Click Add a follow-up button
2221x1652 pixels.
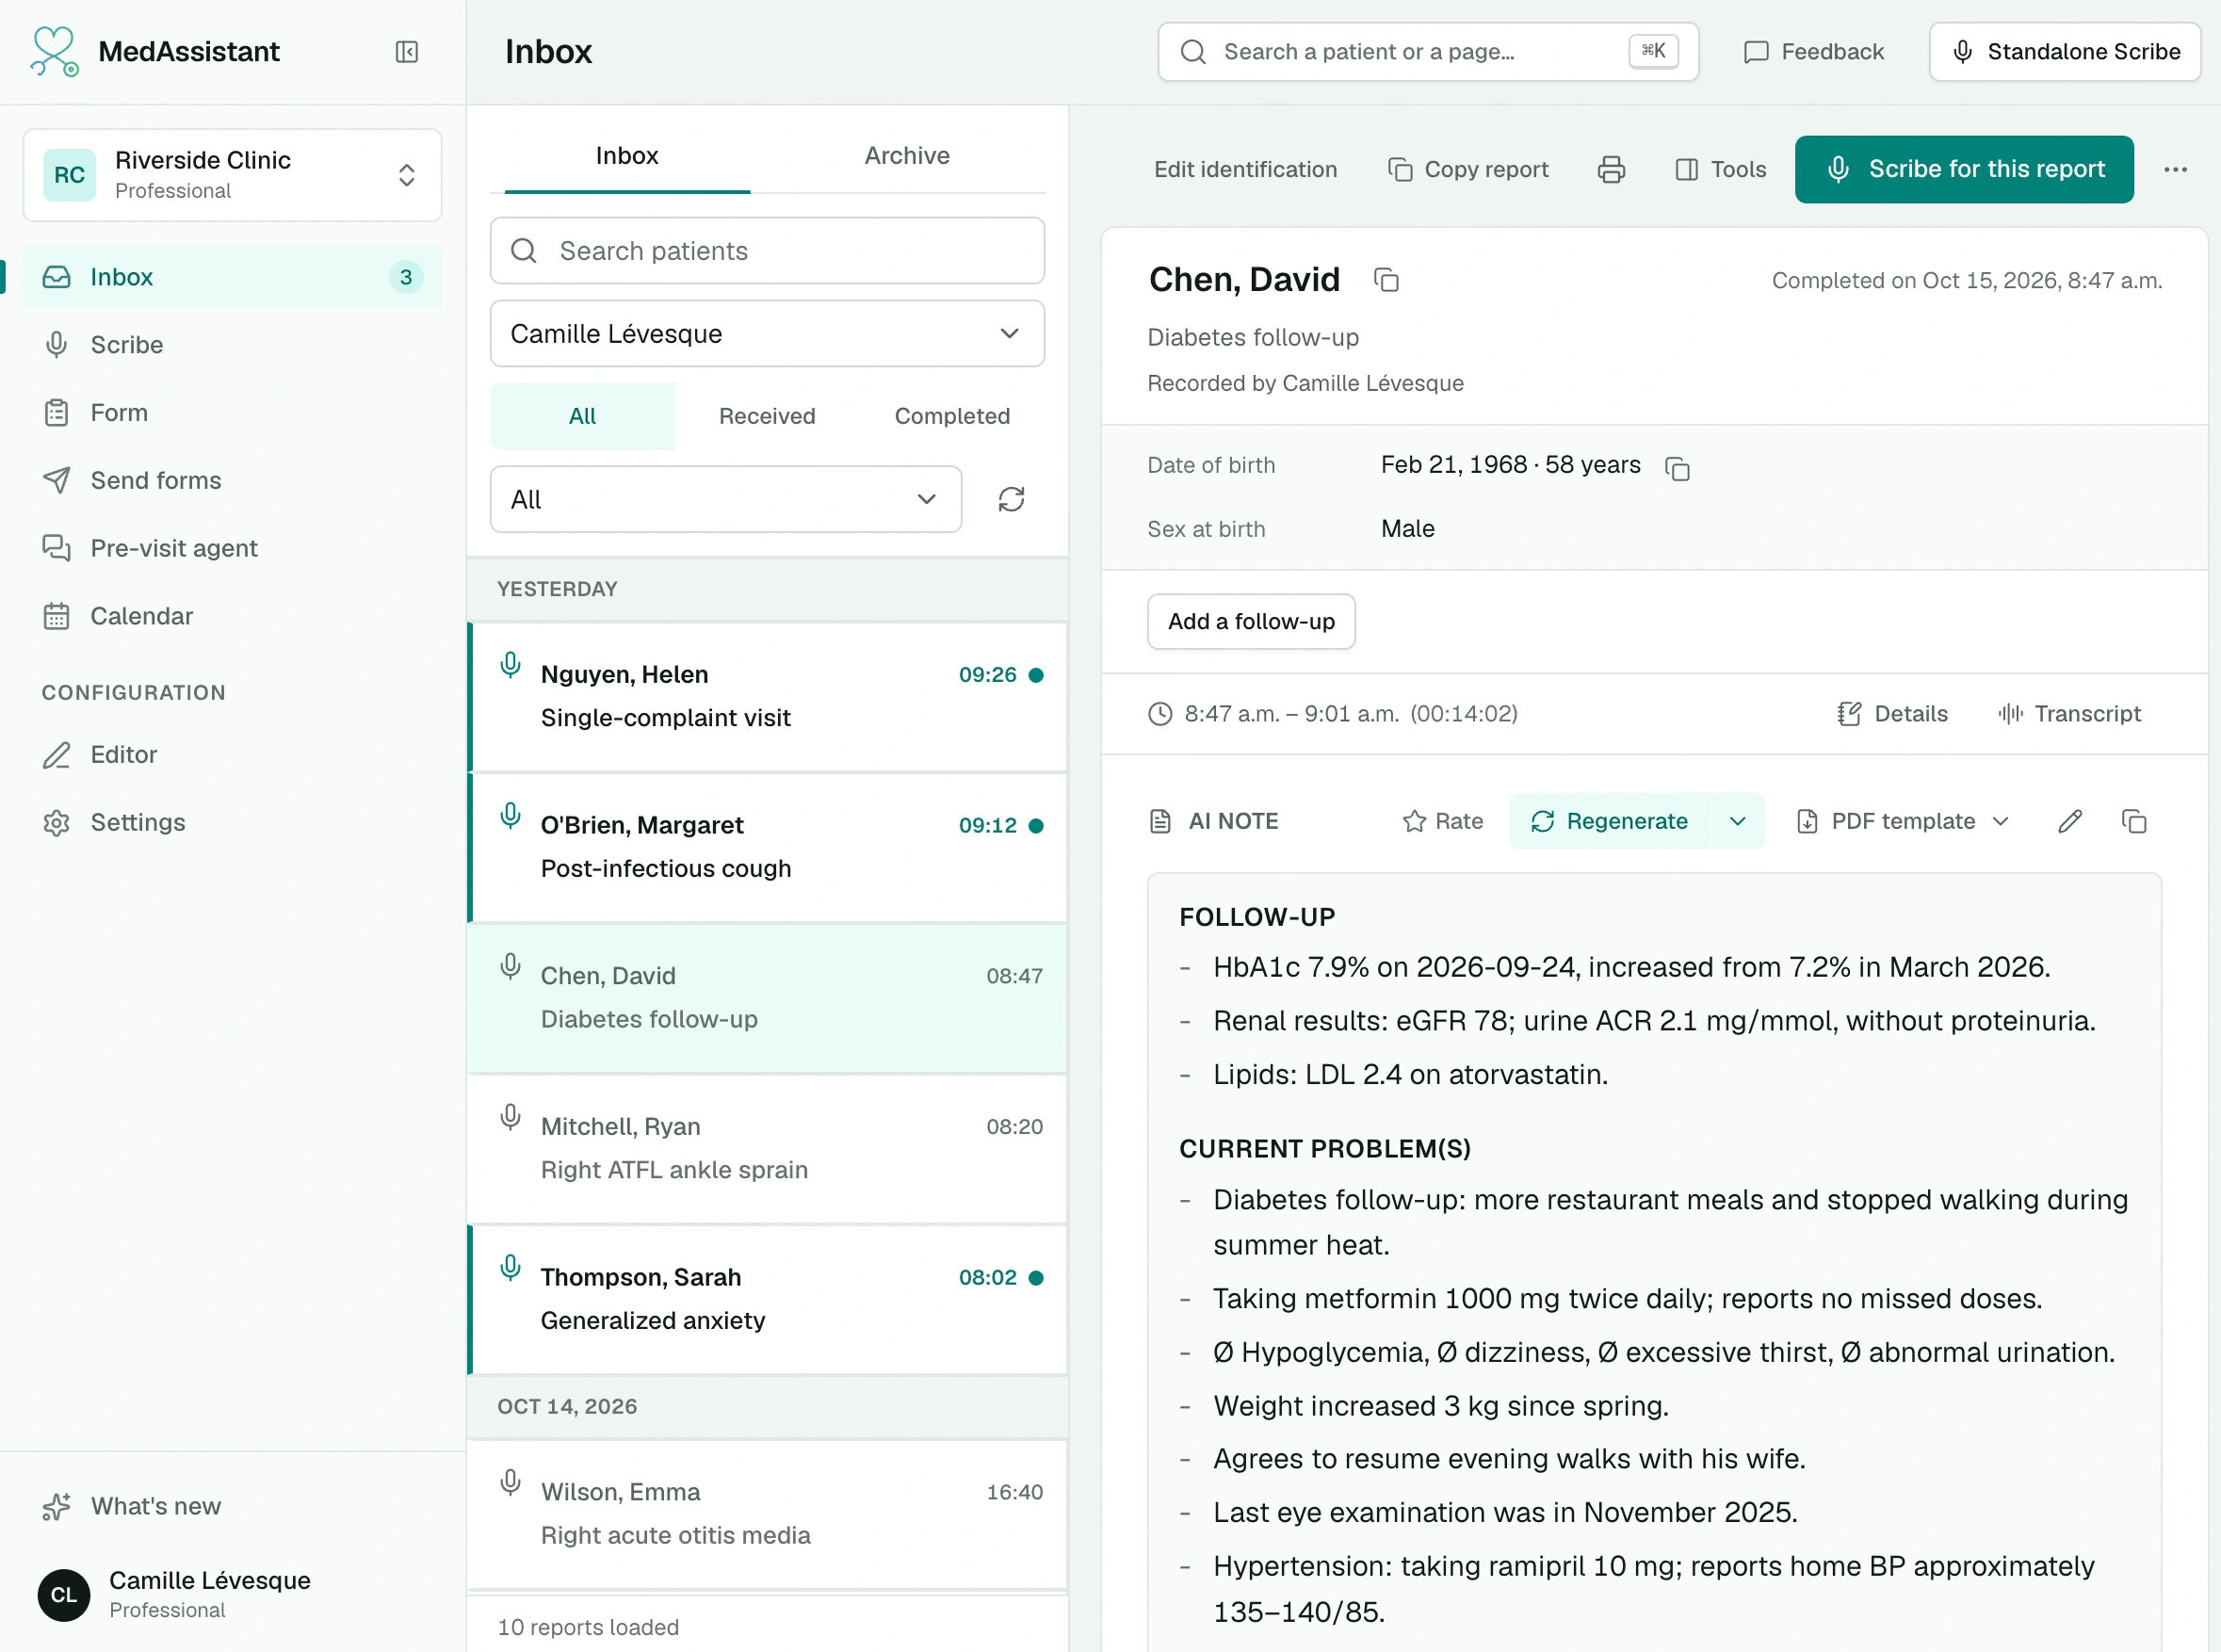(x=1251, y=622)
